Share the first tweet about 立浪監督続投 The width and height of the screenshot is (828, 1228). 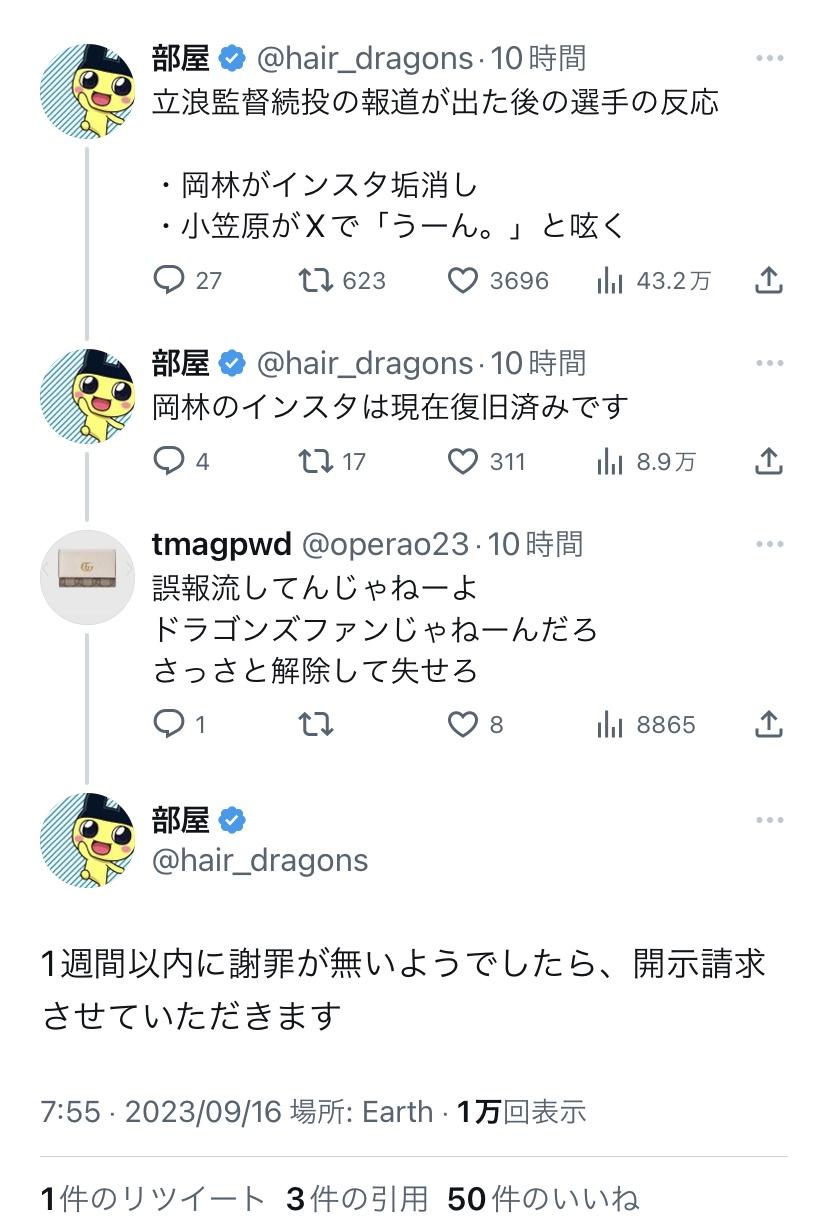(768, 281)
